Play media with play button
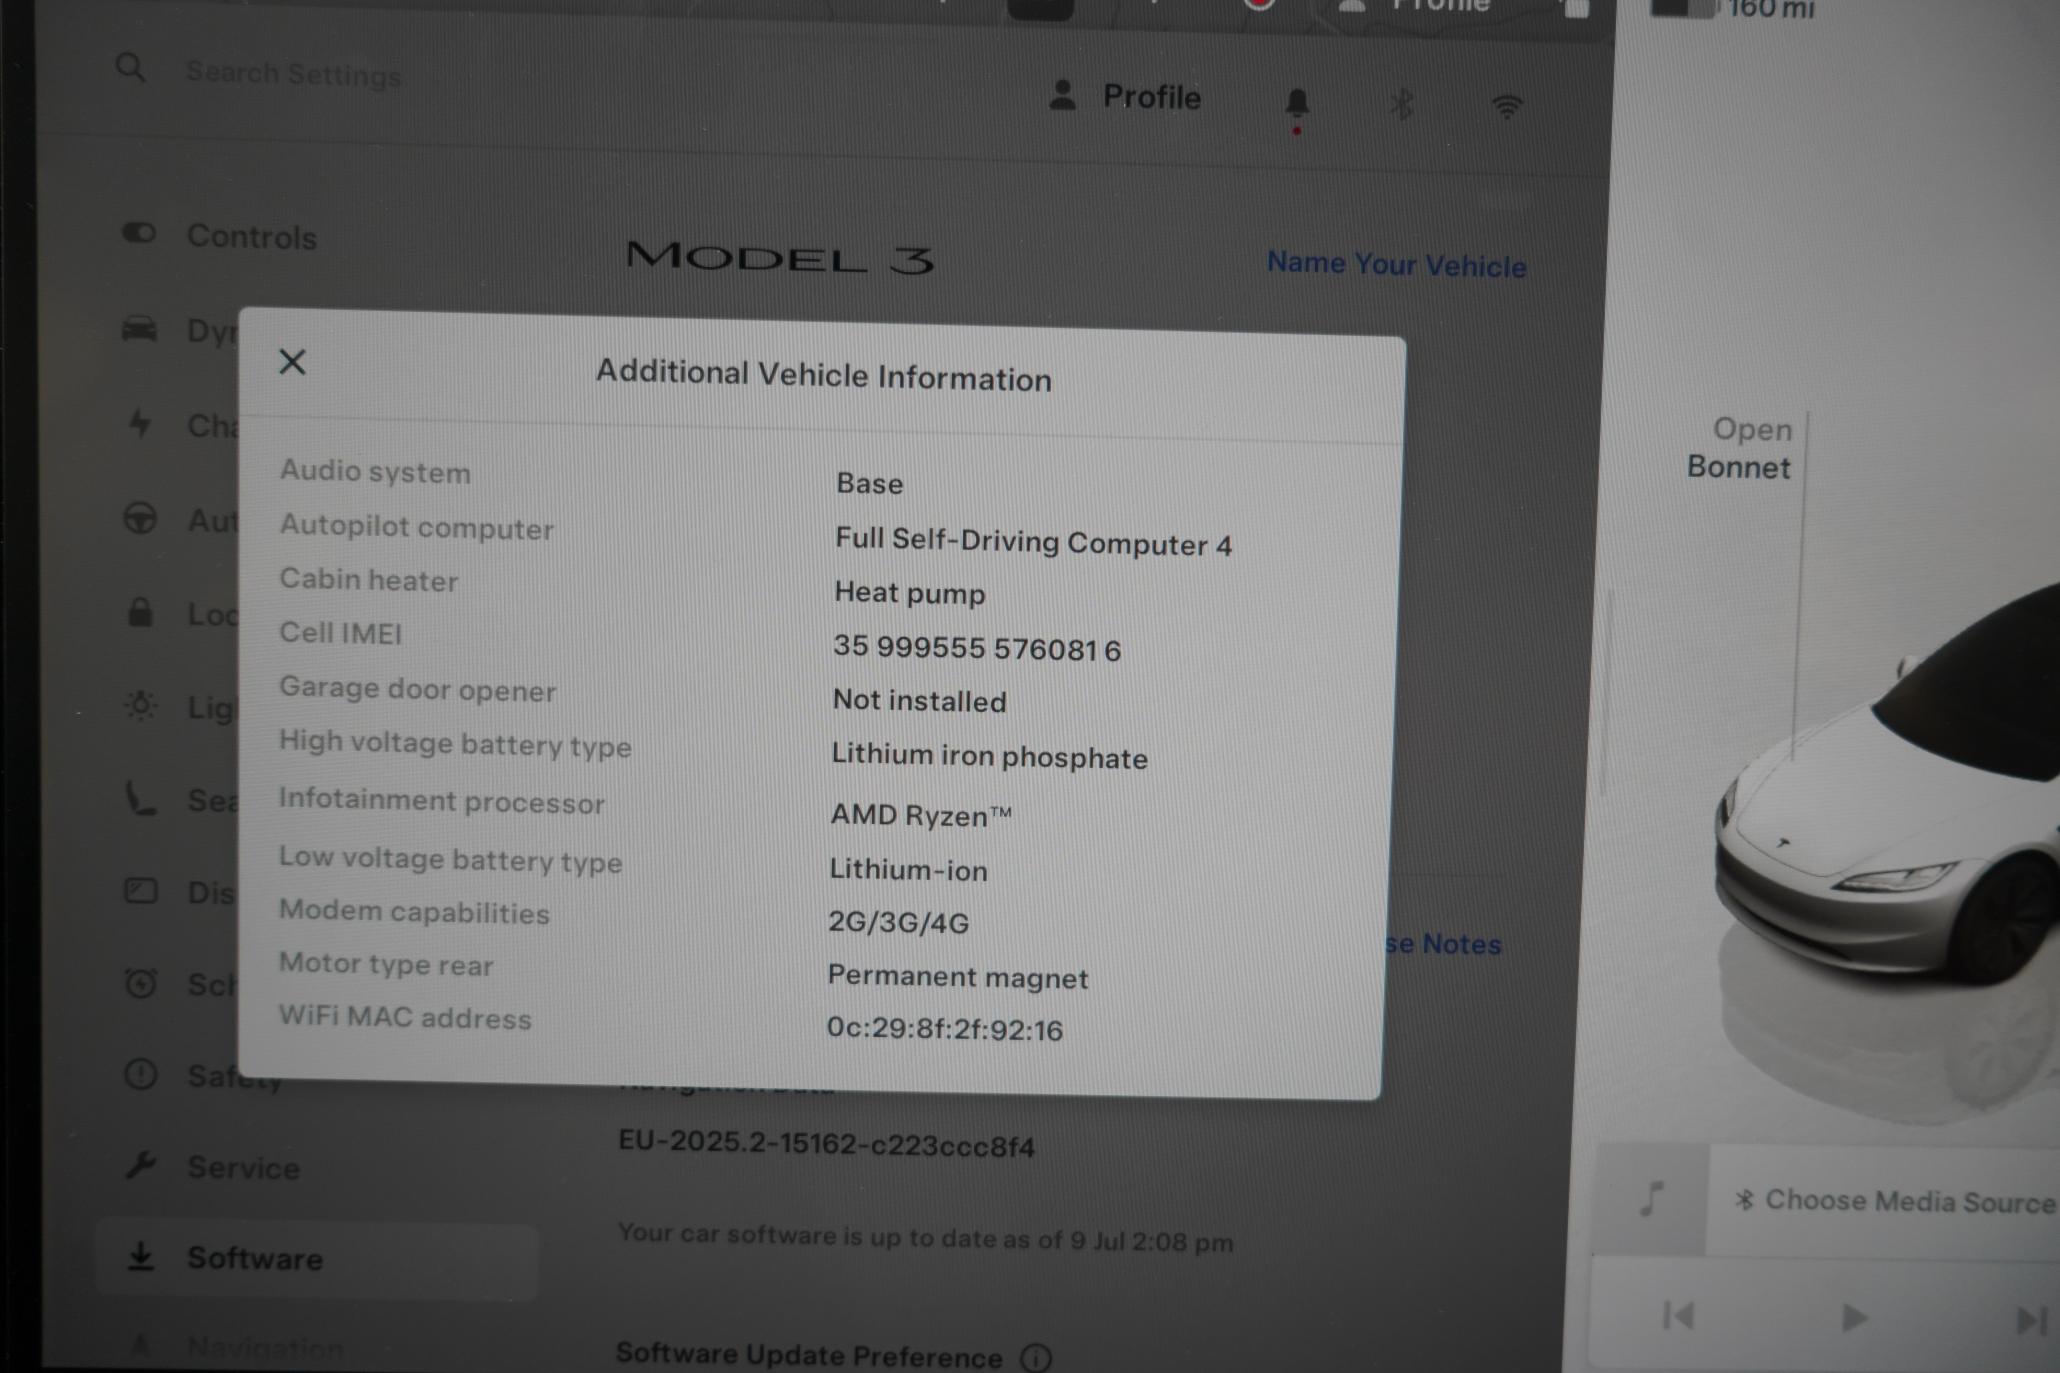 pyautogui.click(x=1854, y=1318)
